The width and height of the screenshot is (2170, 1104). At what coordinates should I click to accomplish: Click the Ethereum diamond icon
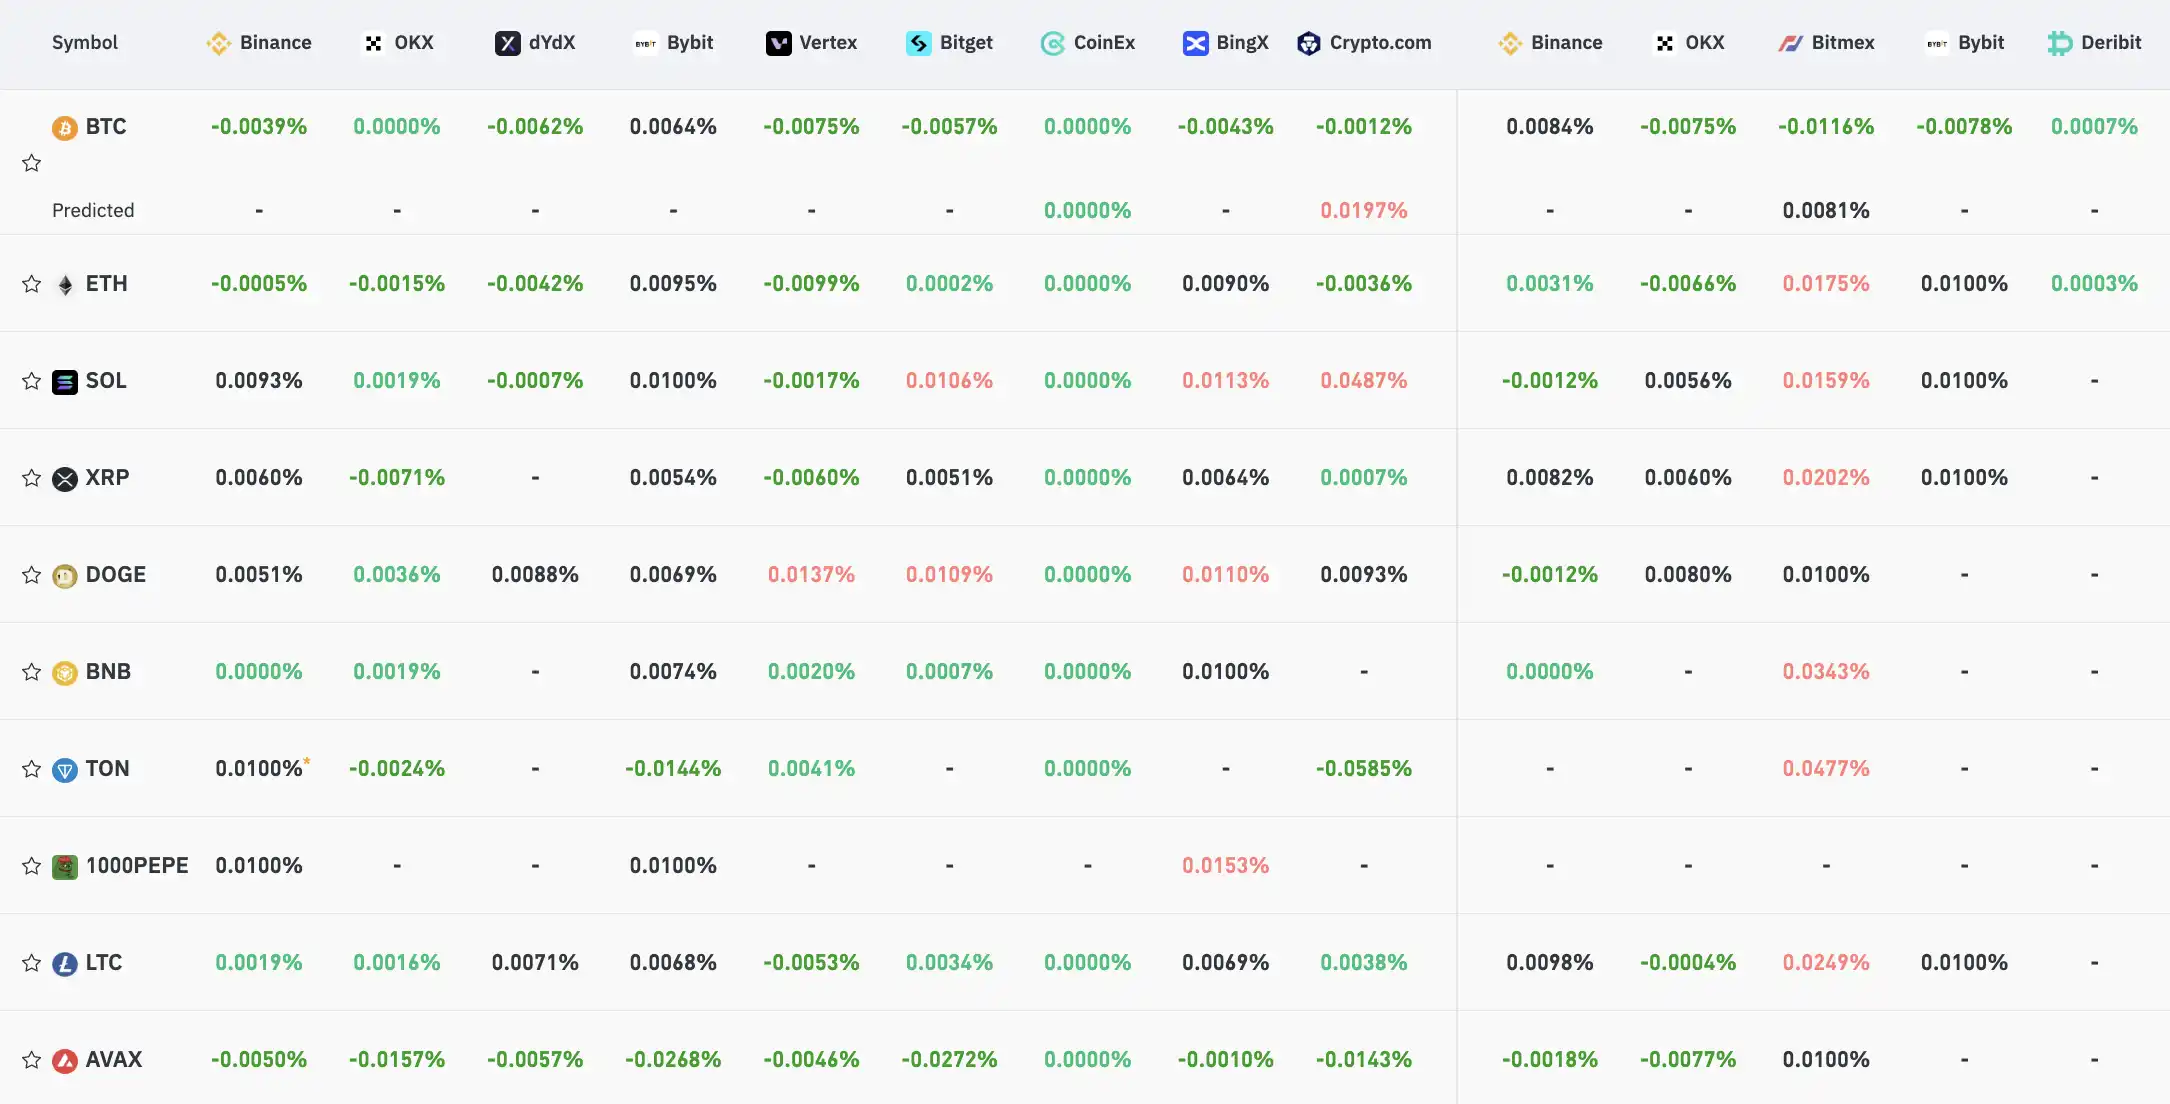65,285
